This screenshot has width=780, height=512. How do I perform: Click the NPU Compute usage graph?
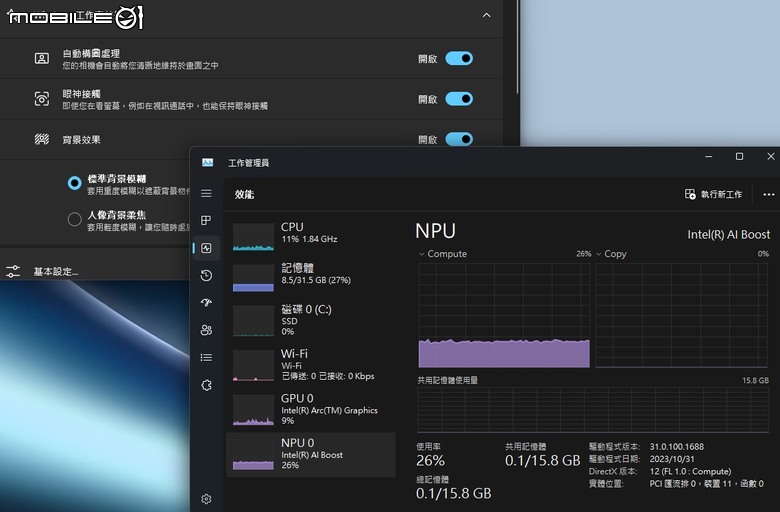[x=504, y=315]
